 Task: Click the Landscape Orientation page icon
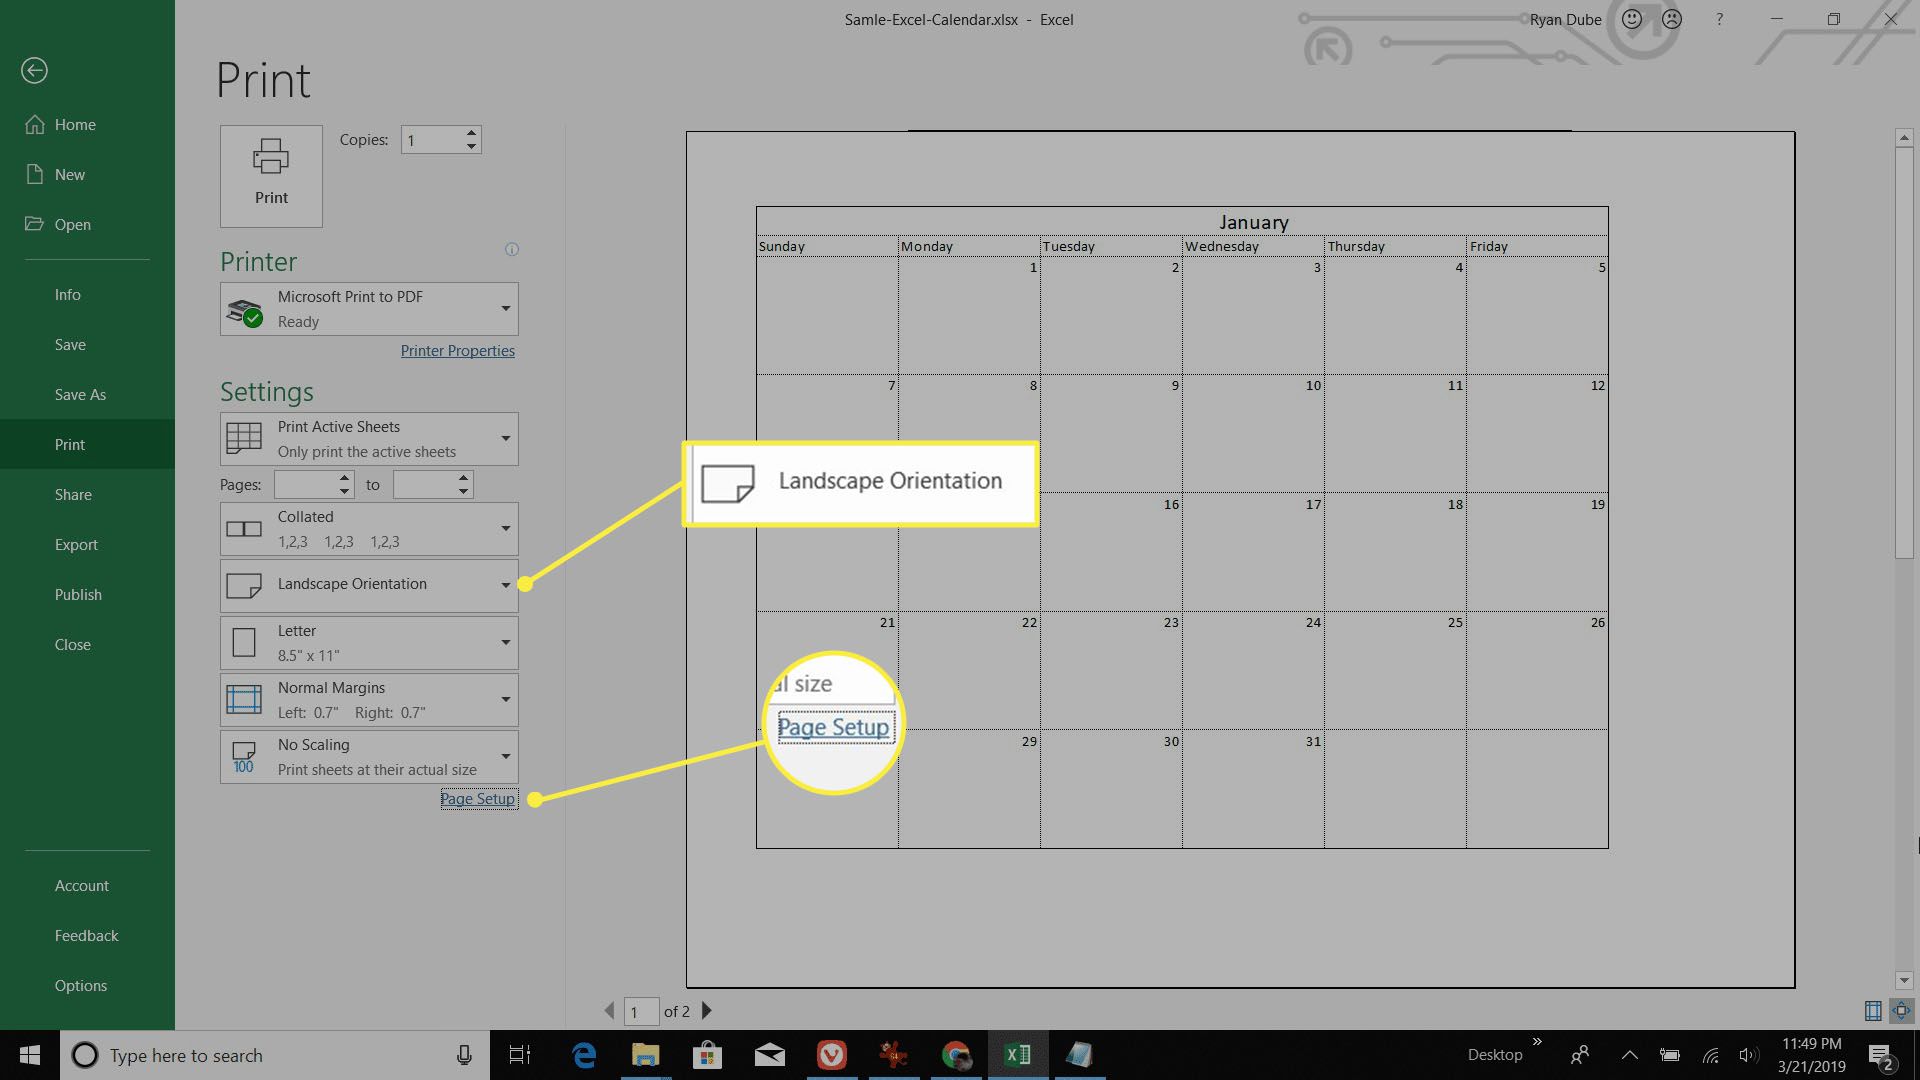coord(243,584)
